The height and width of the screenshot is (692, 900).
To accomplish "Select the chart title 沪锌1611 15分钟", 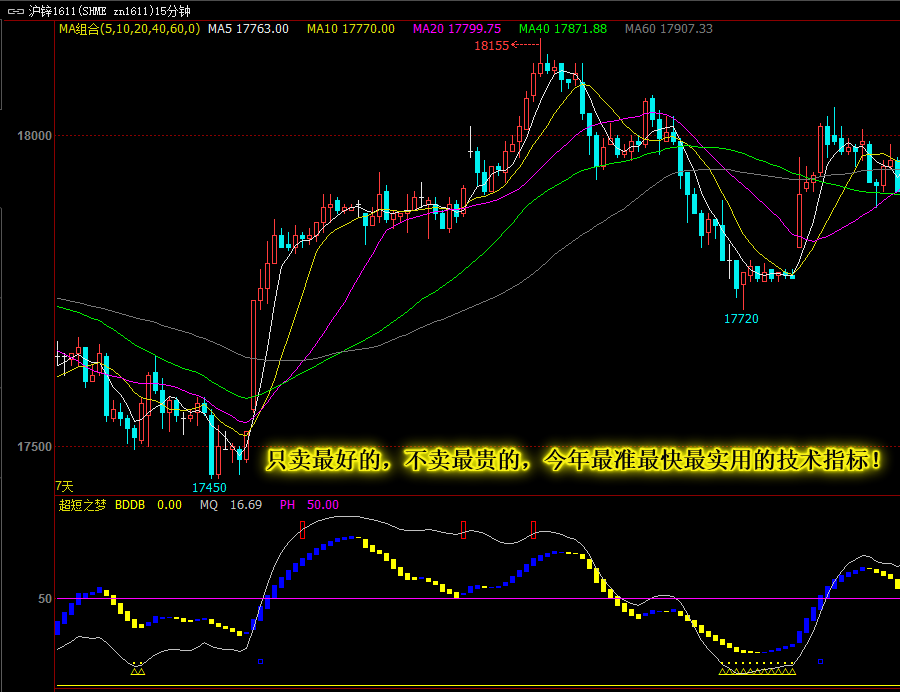I will [x=109, y=11].
